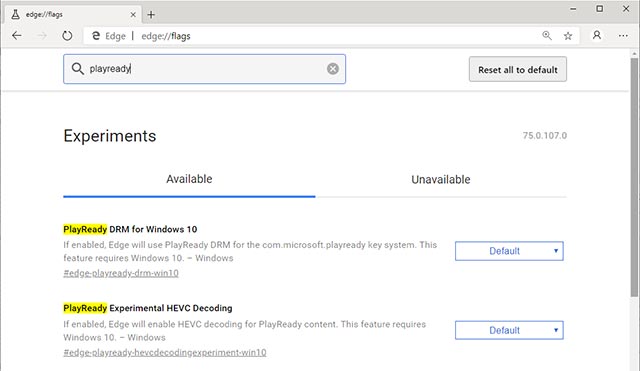
Task: Click the PlayReady Experimental HEVC Decoding title
Action: [147, 308]
